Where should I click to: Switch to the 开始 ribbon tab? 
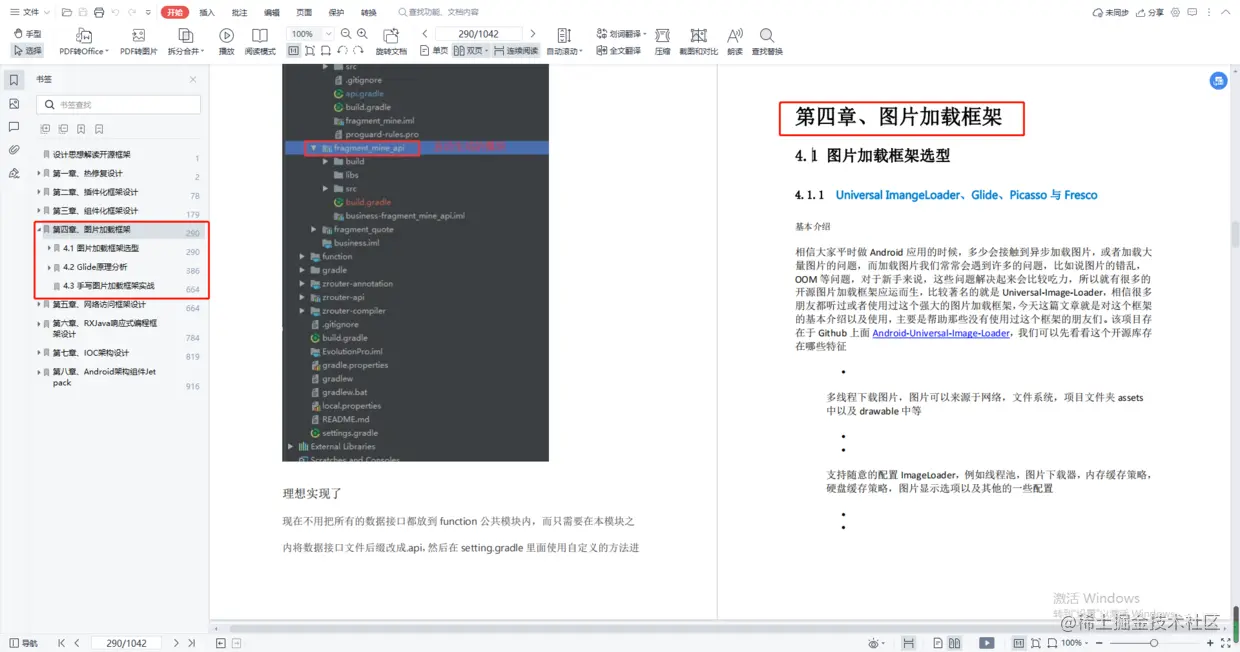(x=175, y=12)
